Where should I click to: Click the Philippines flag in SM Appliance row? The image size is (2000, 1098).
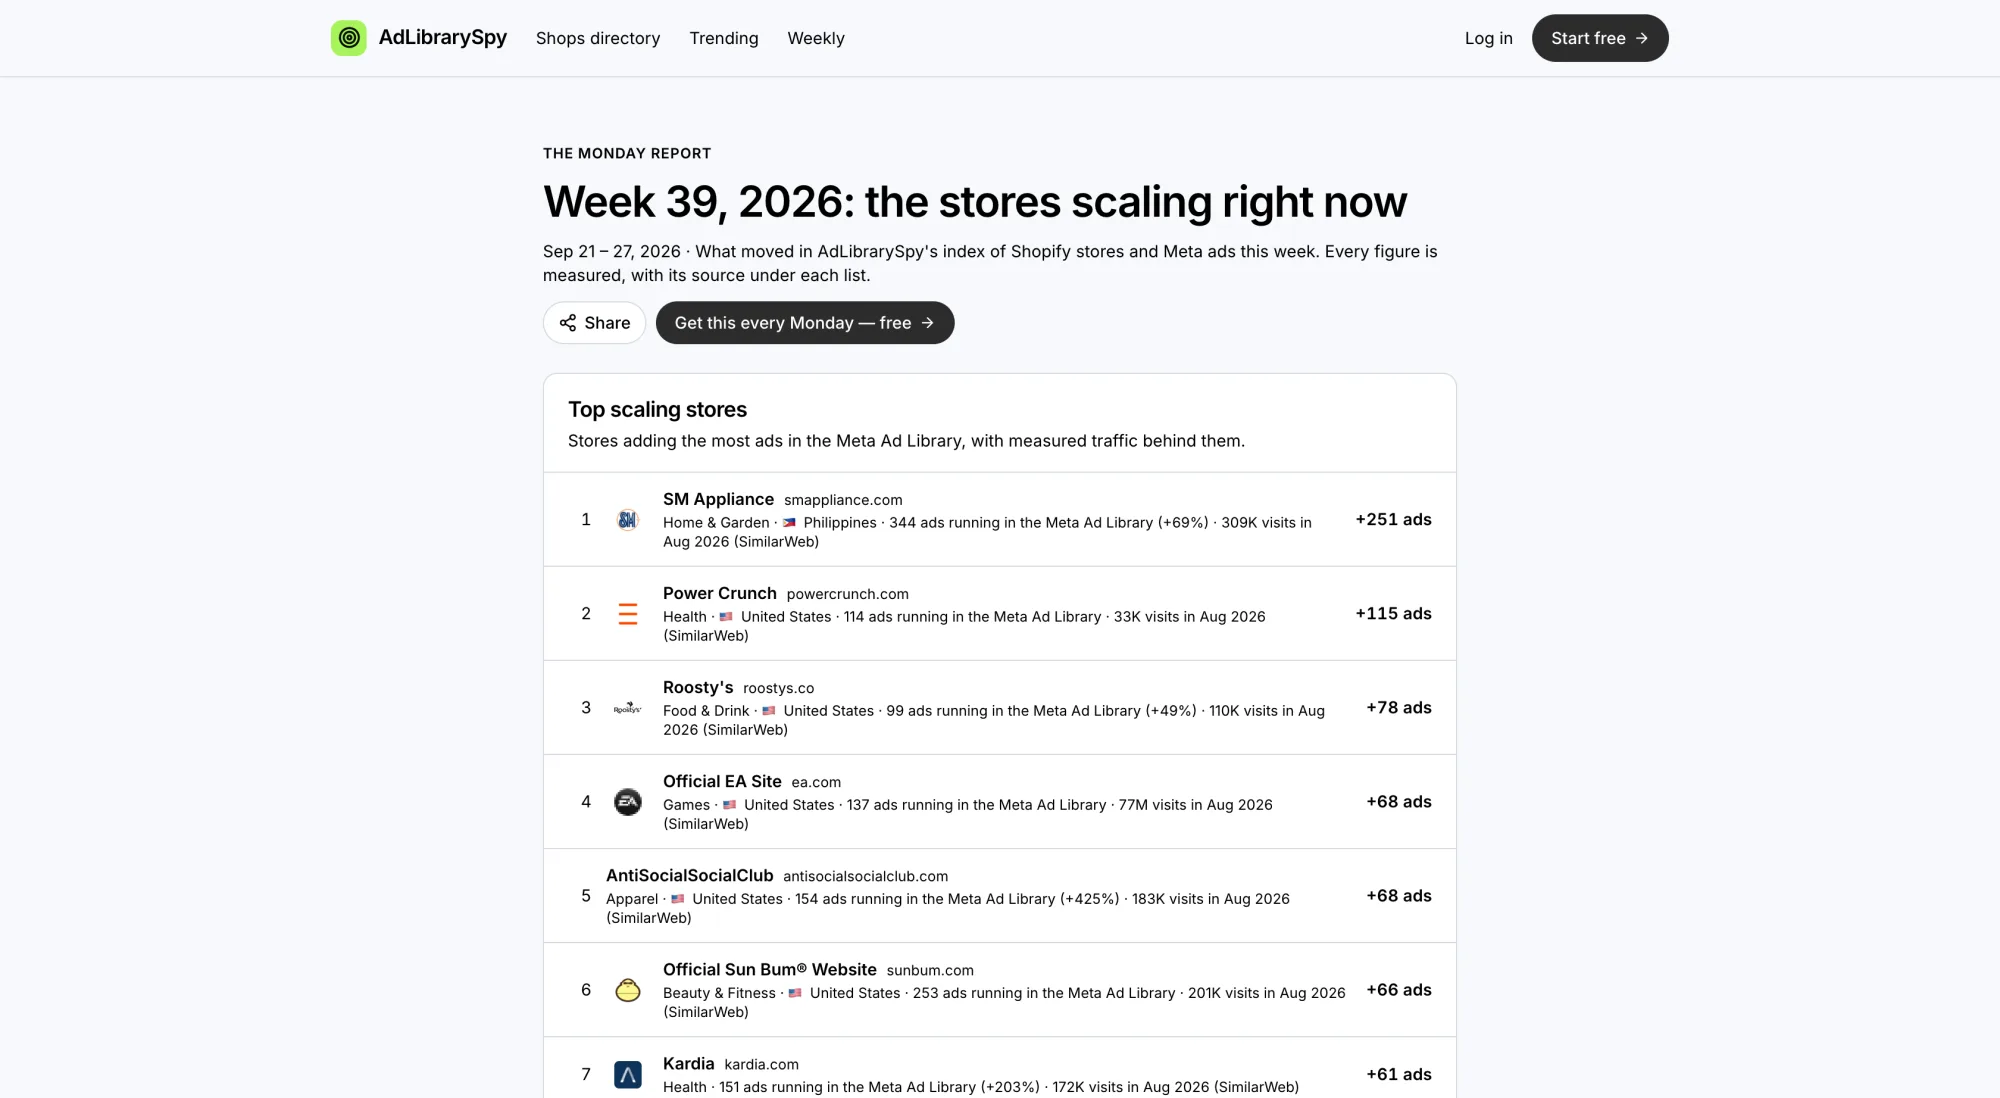point(789,523)
